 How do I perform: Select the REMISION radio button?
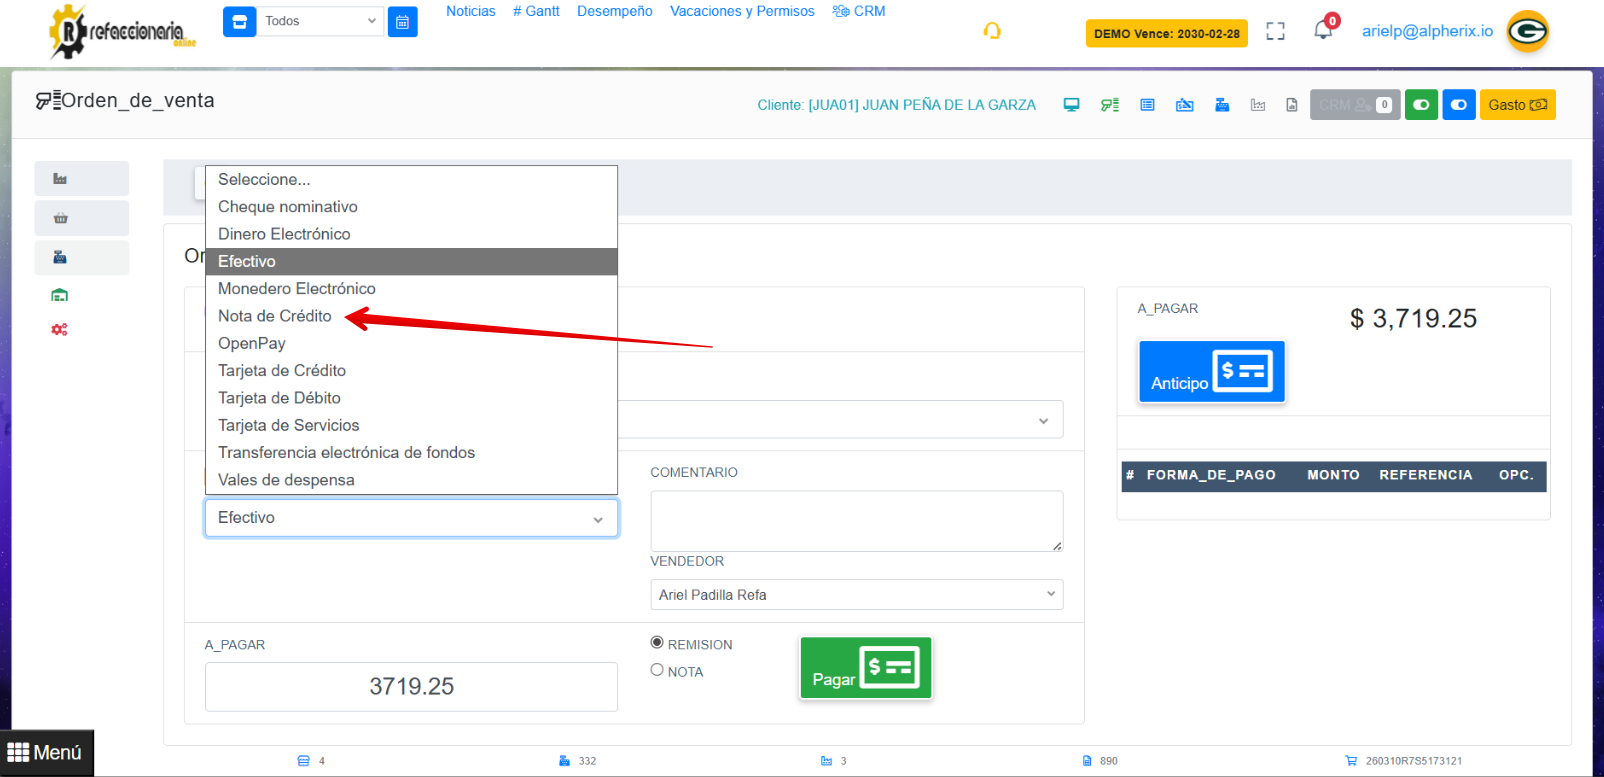(x=657, y=643)
